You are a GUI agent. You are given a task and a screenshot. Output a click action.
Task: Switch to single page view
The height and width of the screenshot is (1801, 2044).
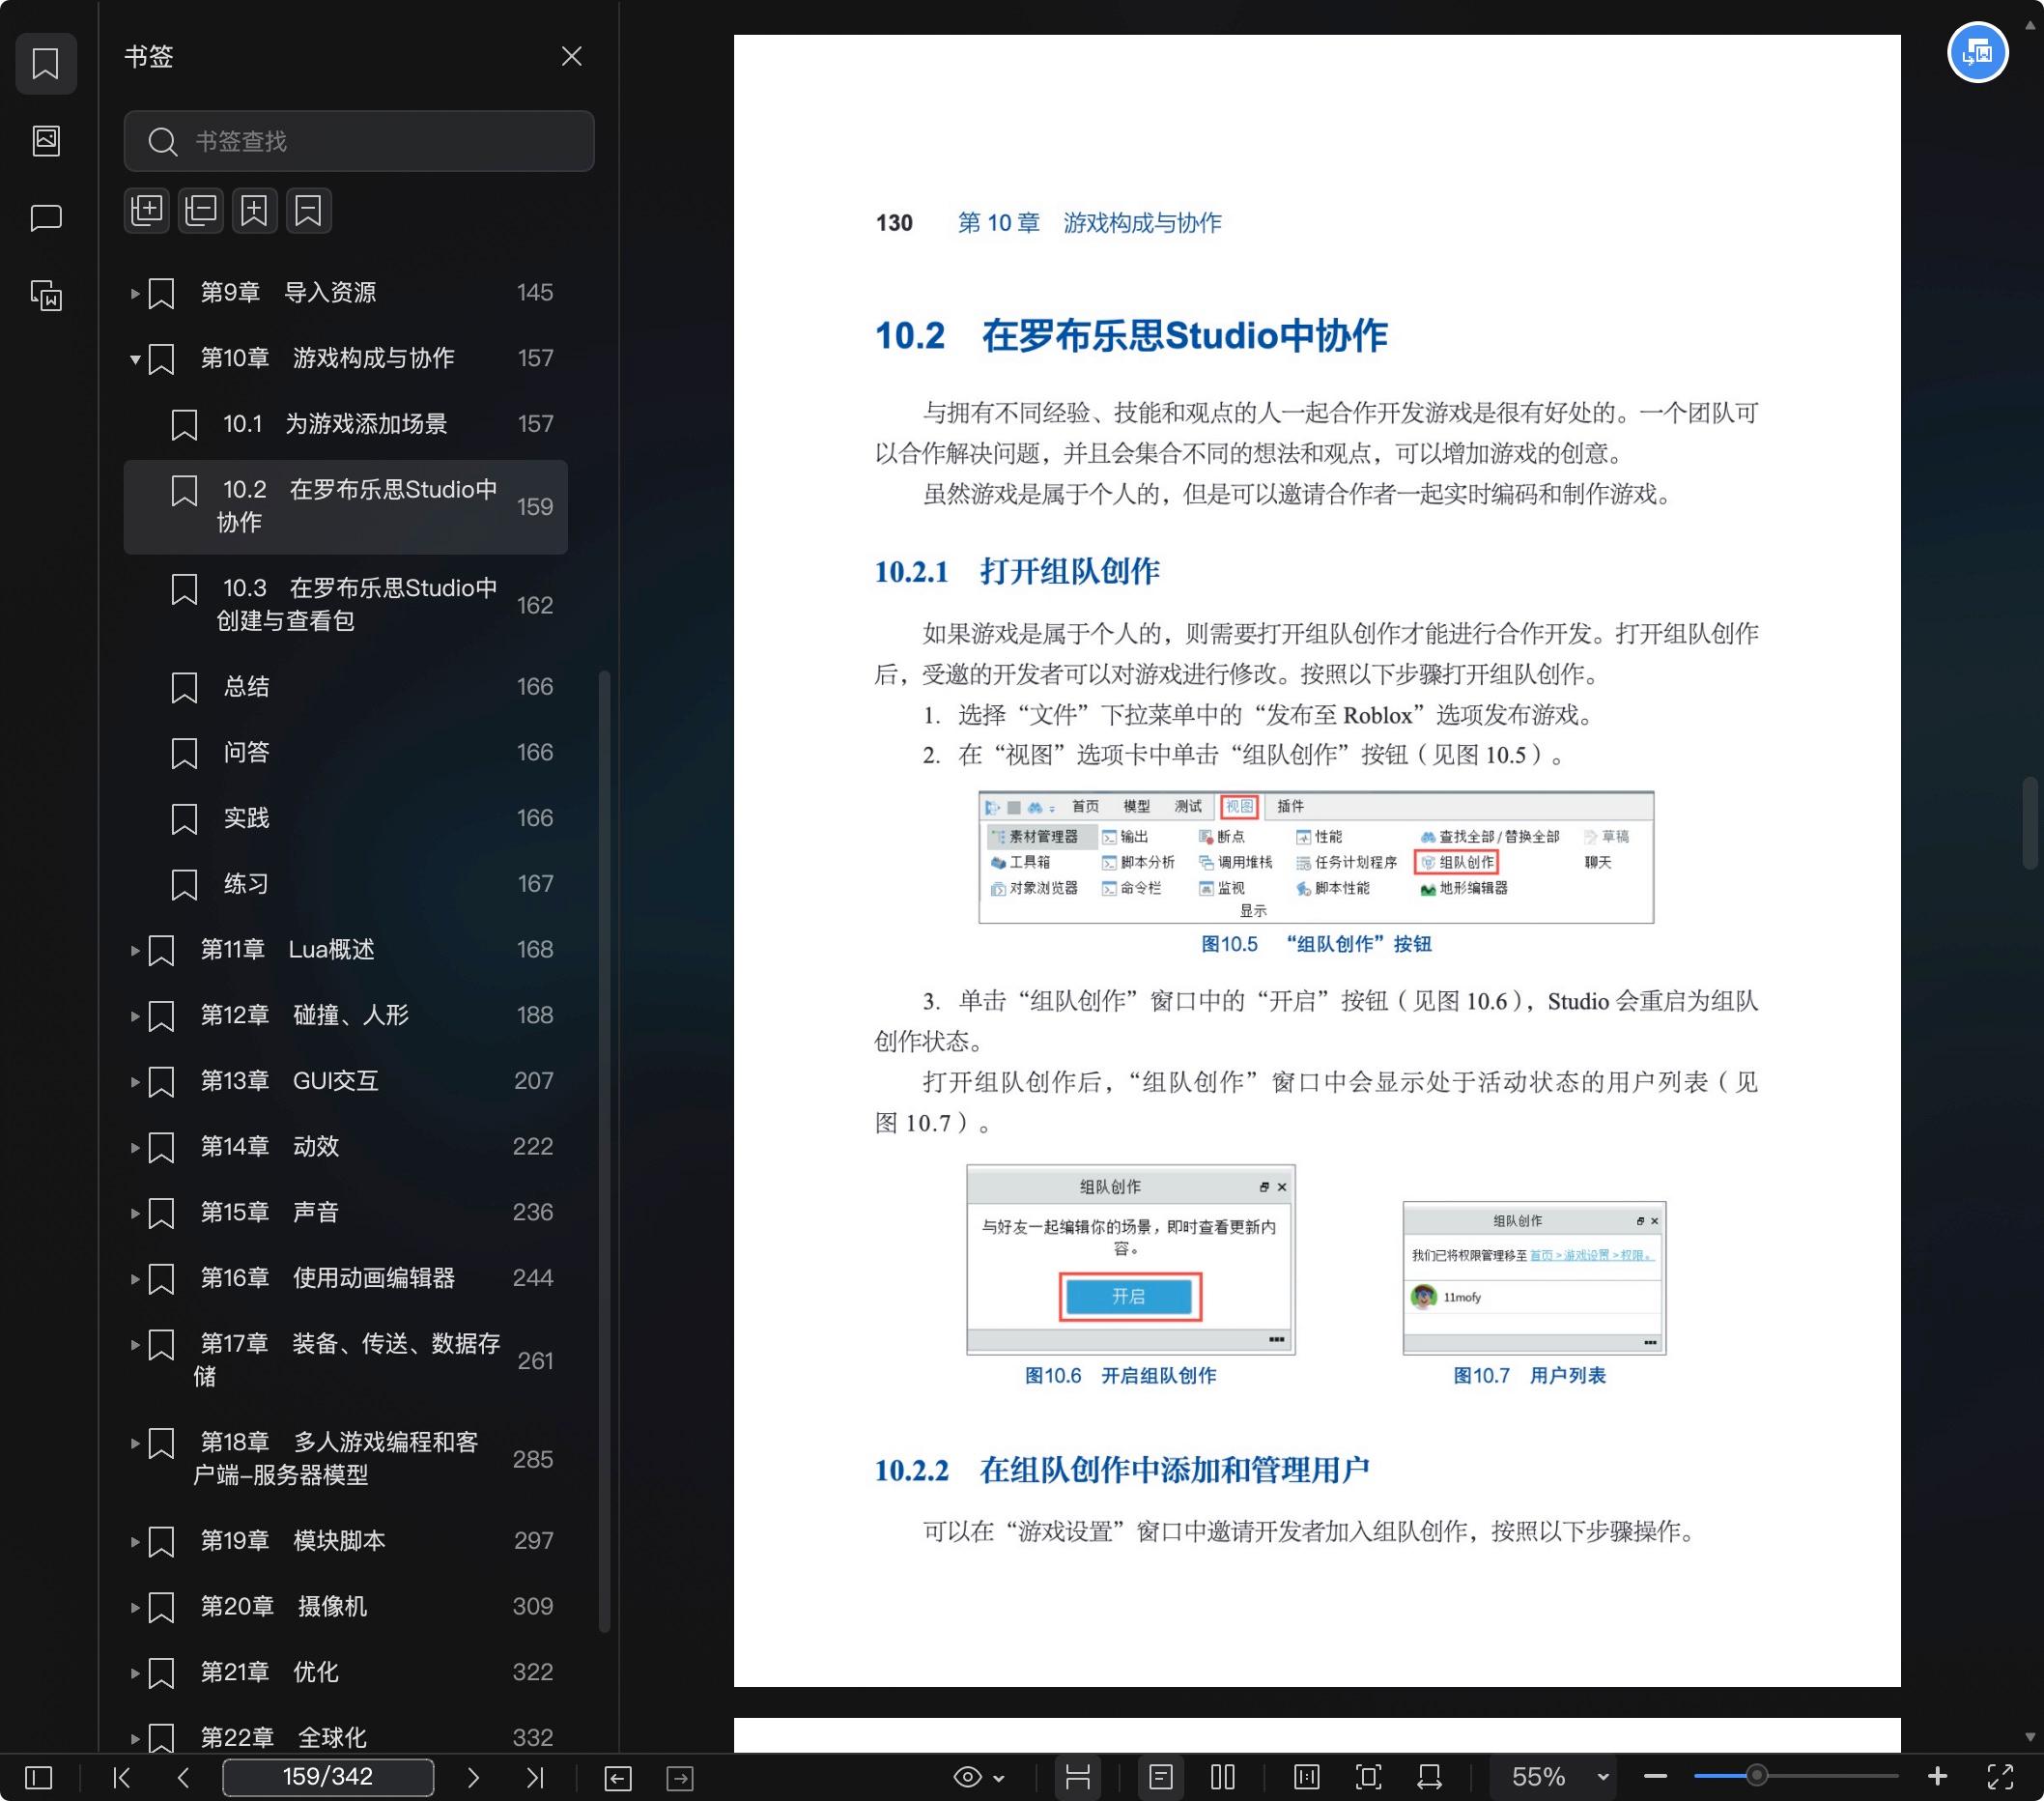click(1161, 1778)
